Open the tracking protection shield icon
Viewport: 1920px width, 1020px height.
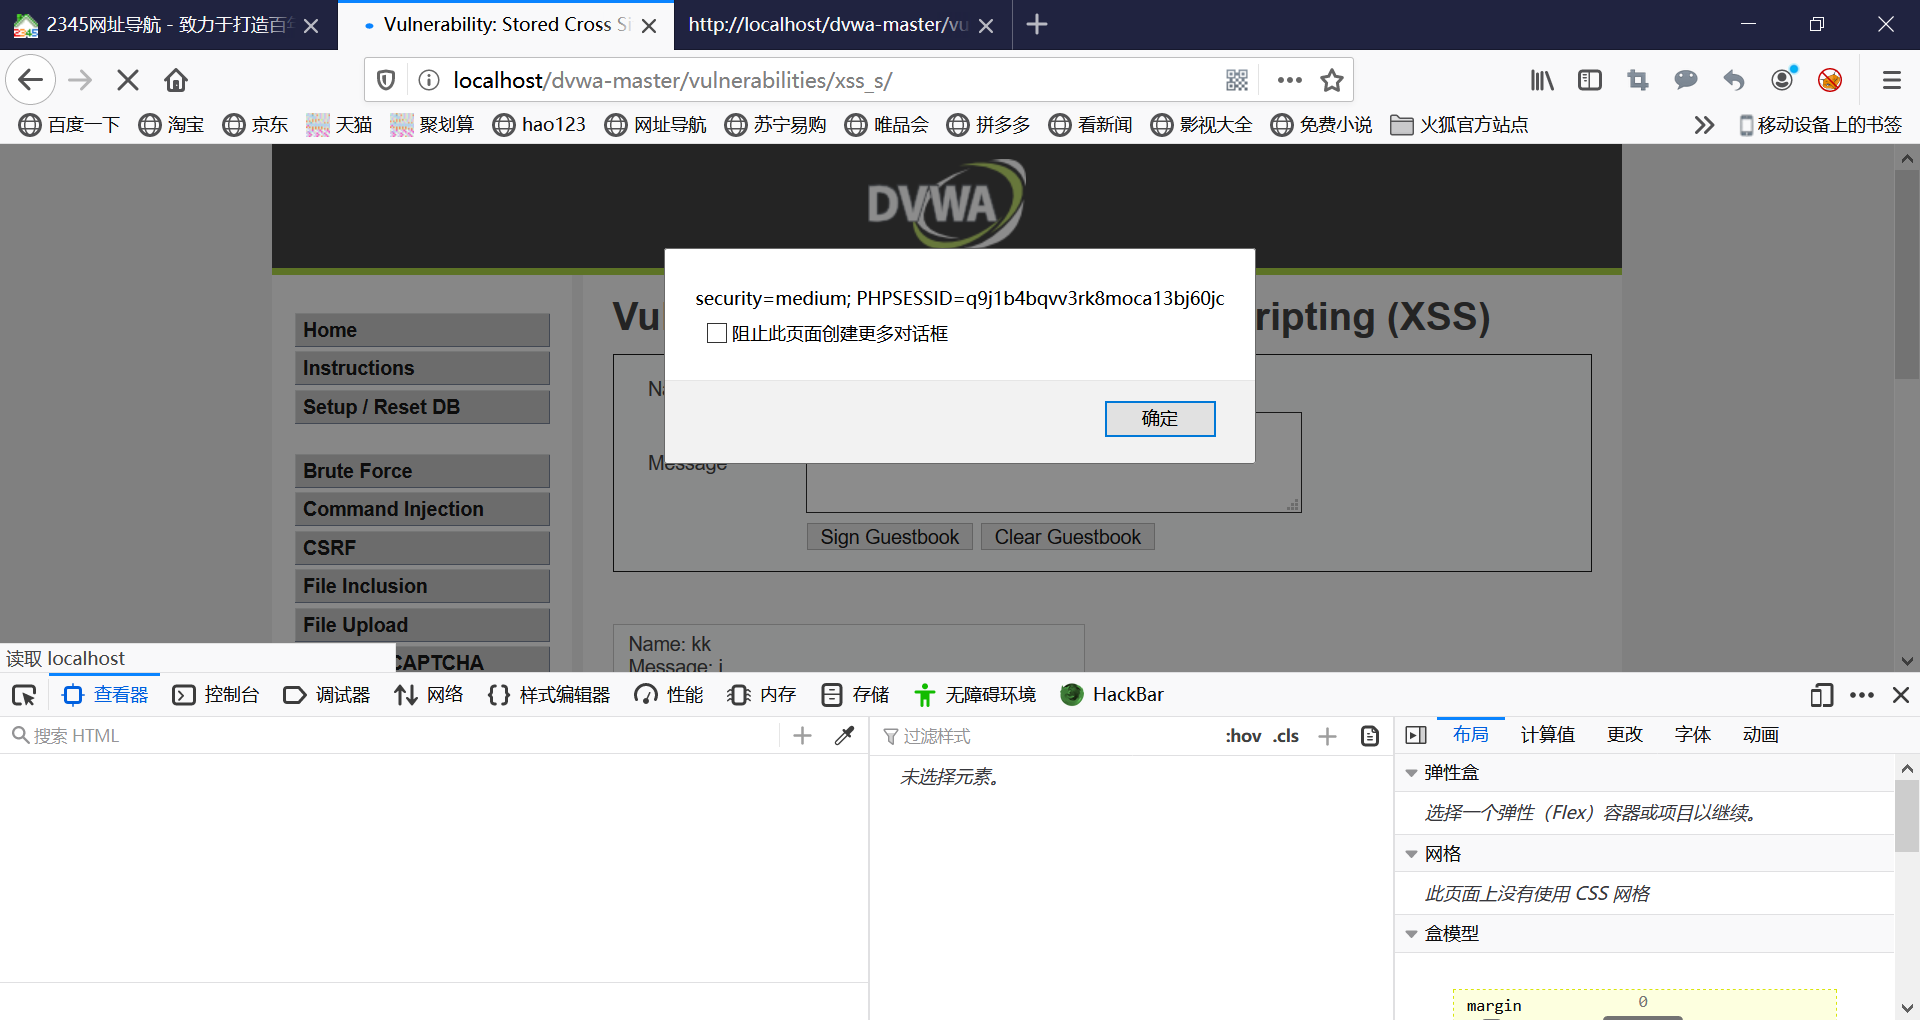coord(386,80)
